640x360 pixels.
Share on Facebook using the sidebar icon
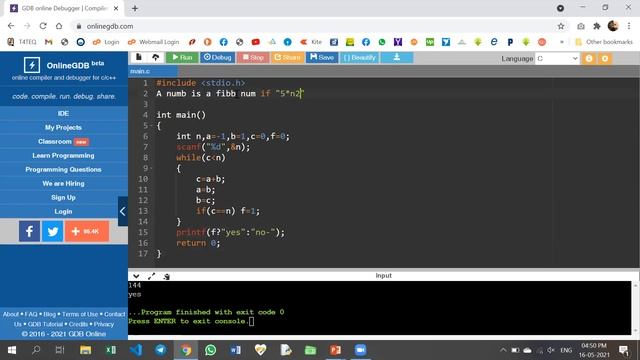tap(29, 231)
